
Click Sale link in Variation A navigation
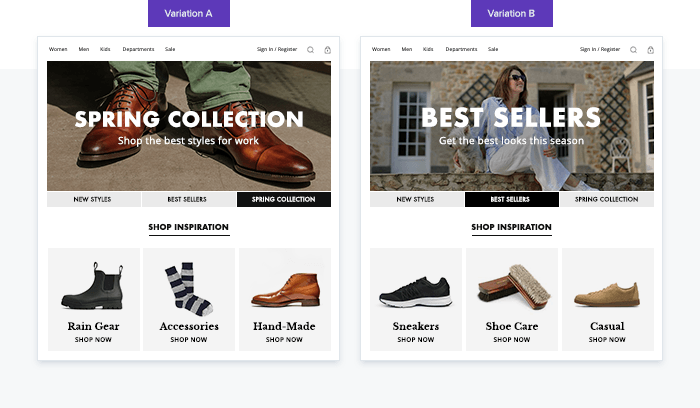click(x=170, y=49)
